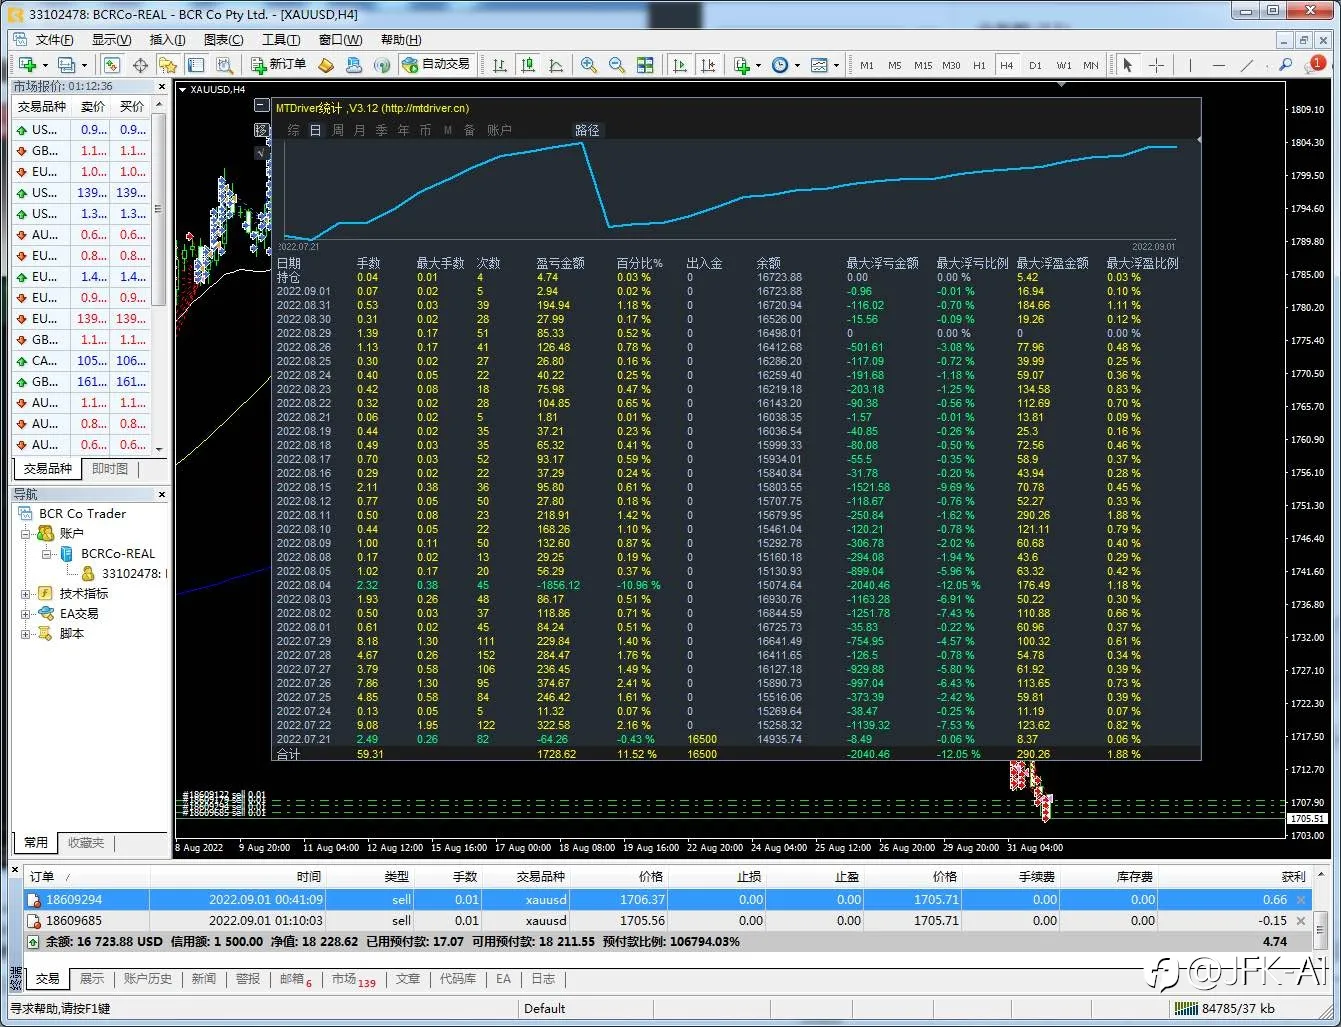Open templates dropdown arrow
This screenshot has width=1341, height=1027.
click(836, 65)
